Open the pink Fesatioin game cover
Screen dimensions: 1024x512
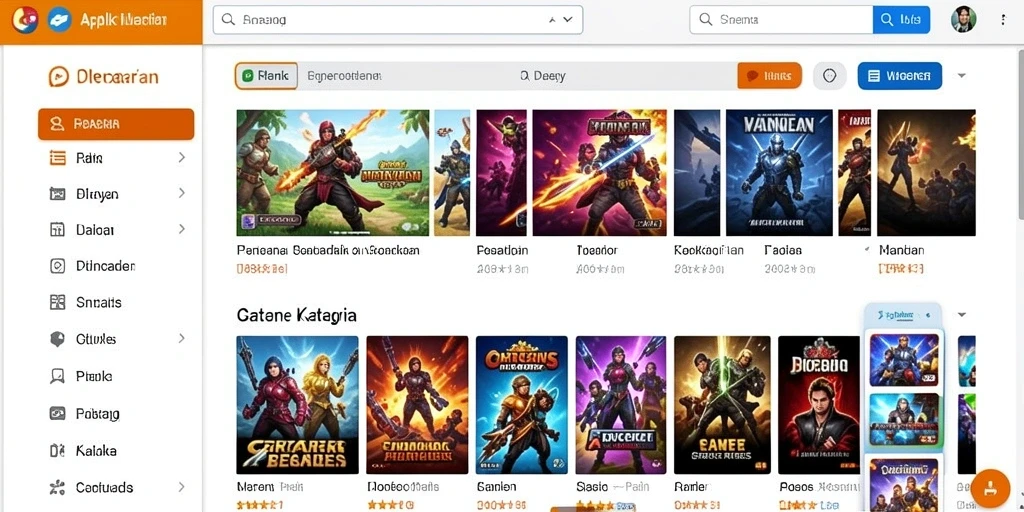(501, 172)
